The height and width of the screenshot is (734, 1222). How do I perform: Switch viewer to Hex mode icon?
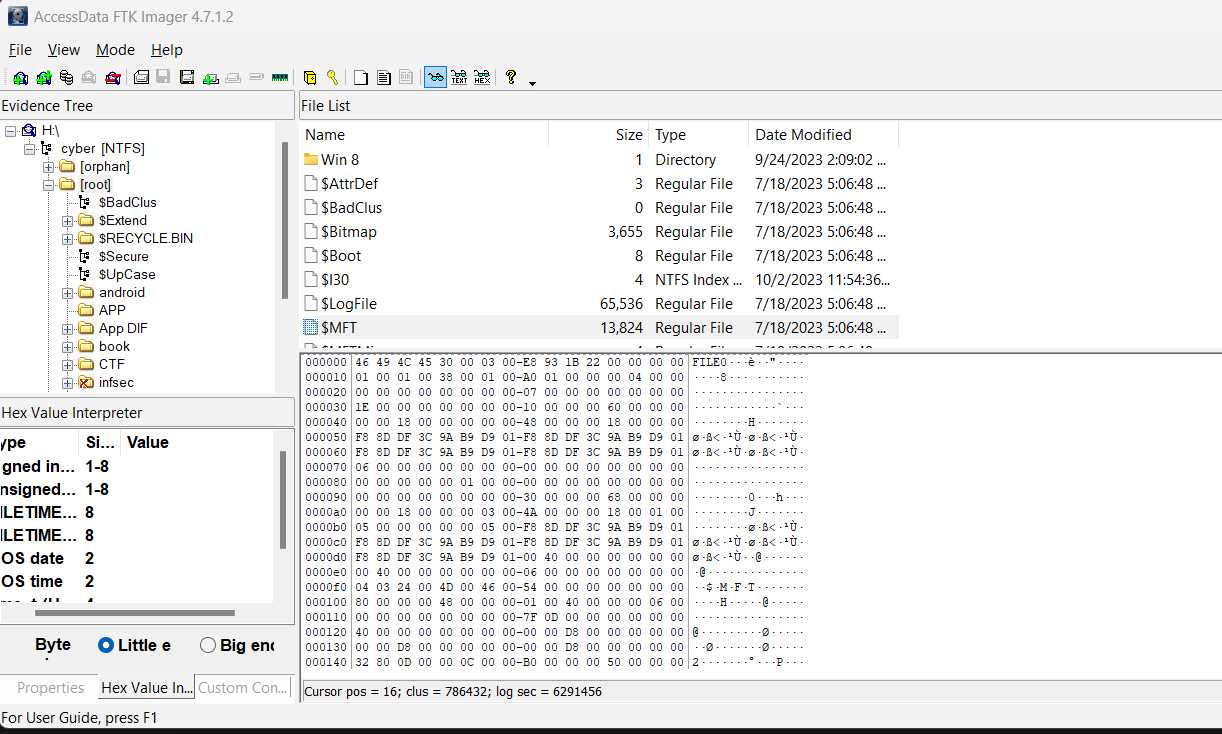482,78
